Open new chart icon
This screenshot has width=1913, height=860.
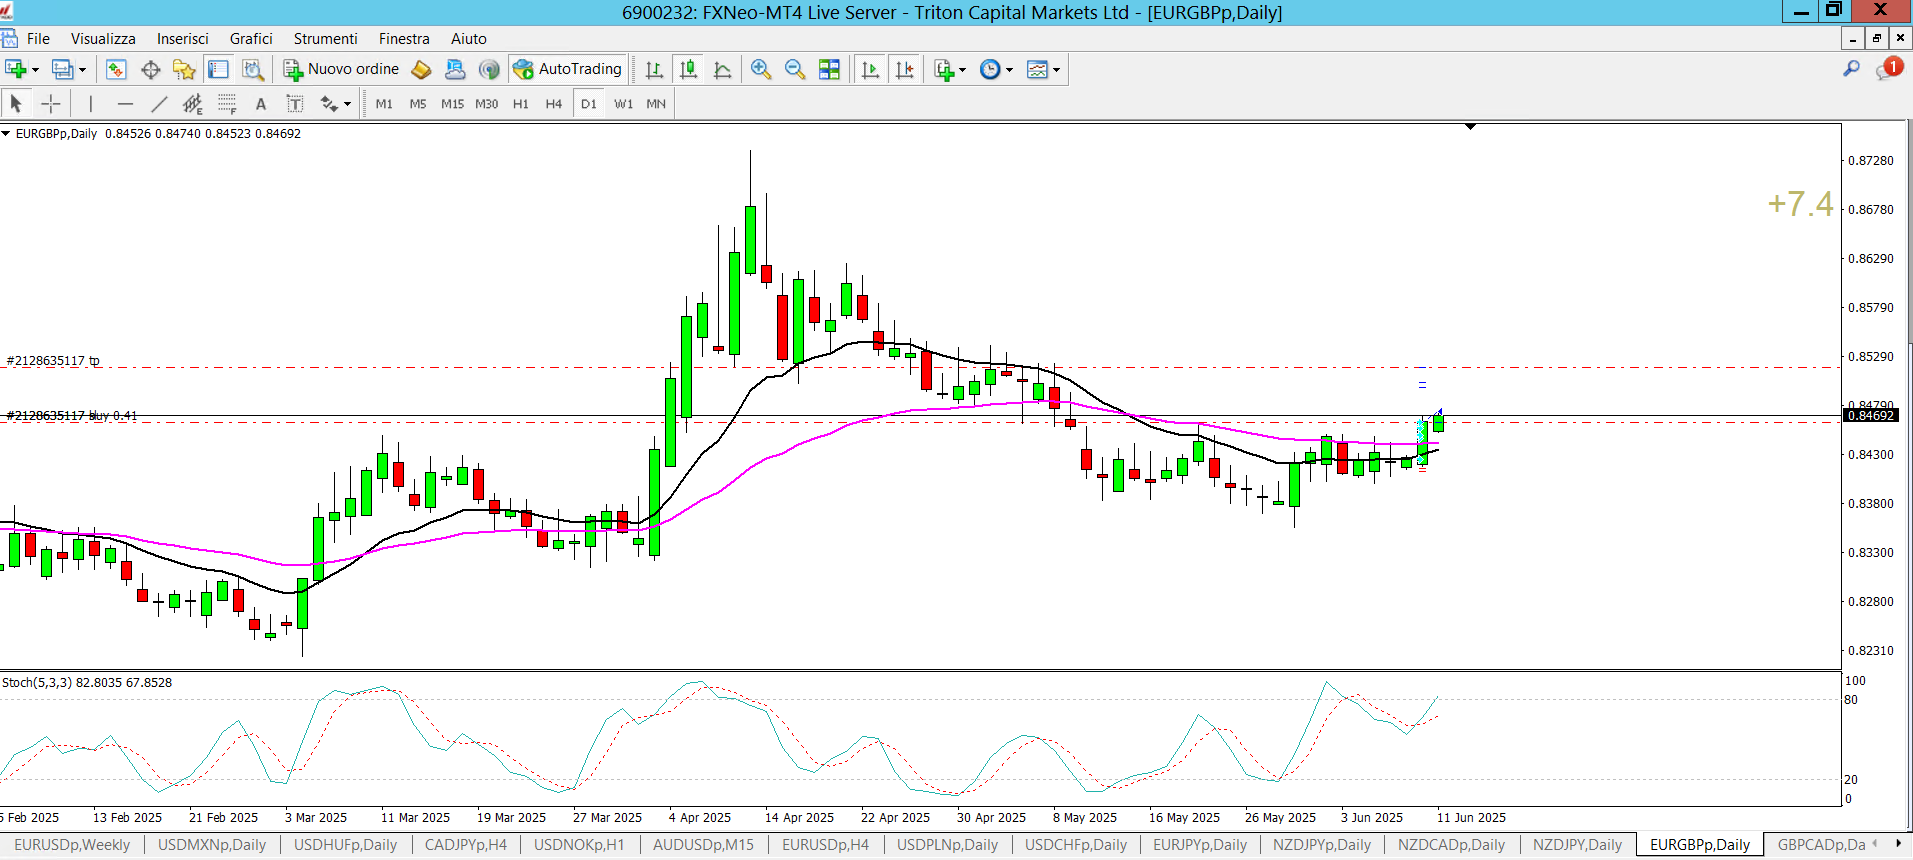point(16,69)
